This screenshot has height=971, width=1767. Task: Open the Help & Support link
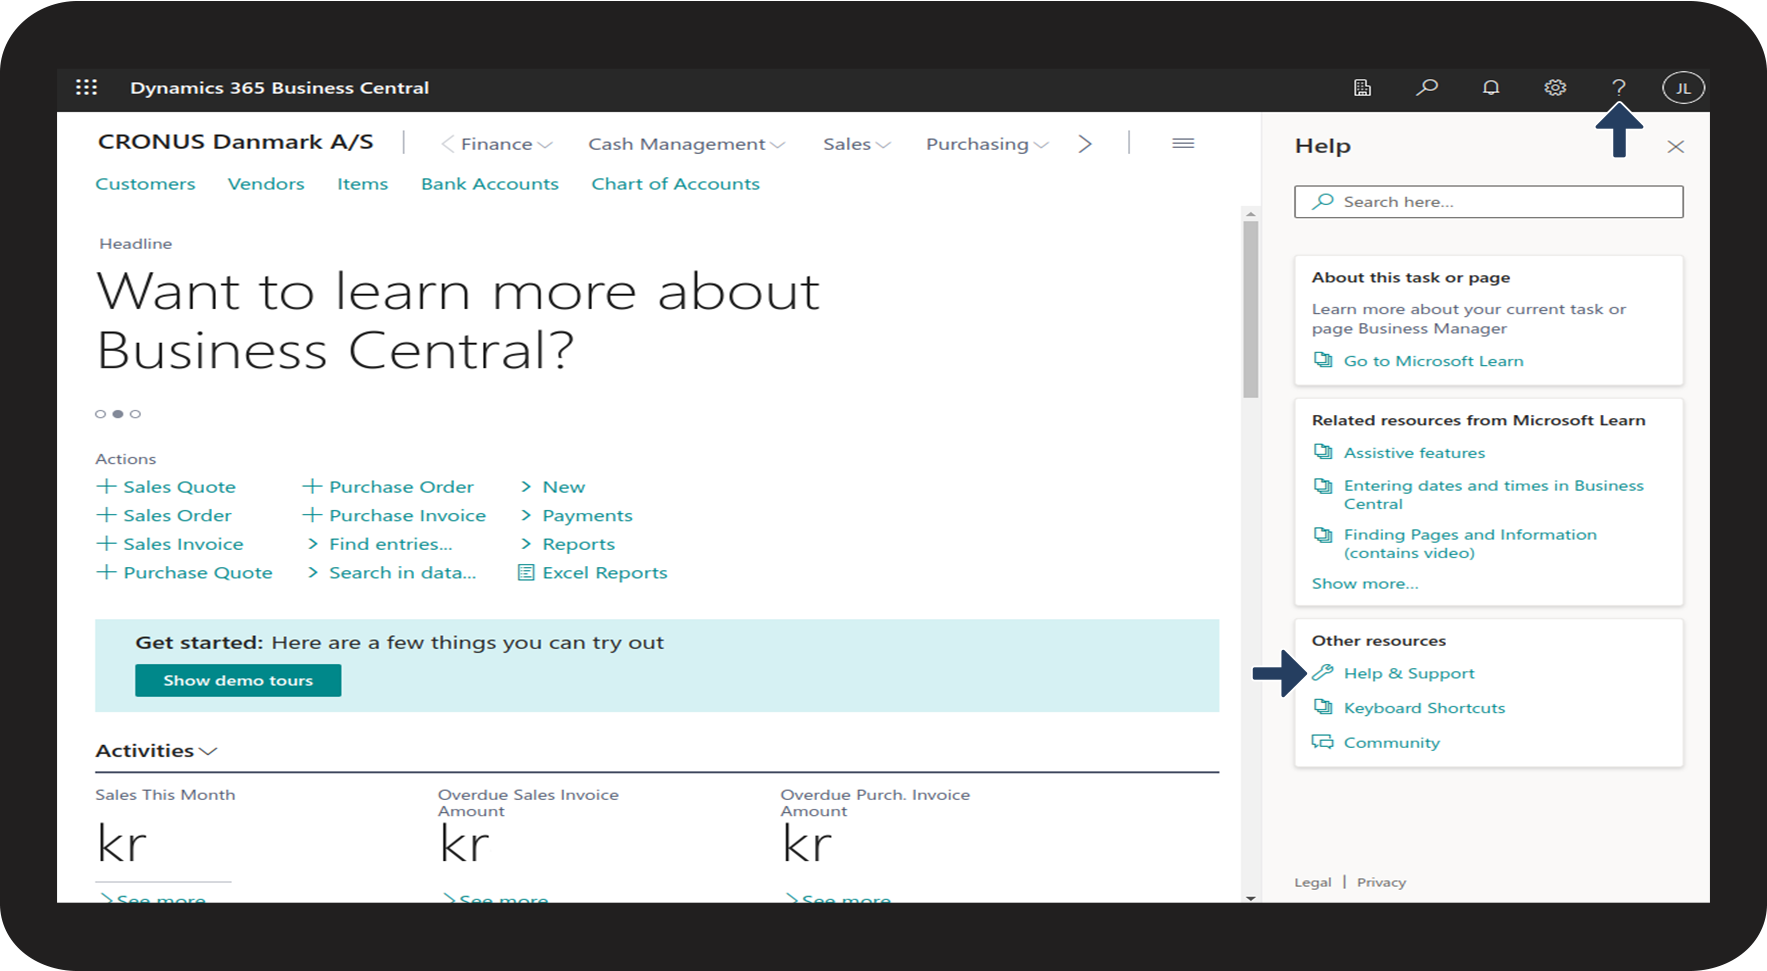(1408, 673)
